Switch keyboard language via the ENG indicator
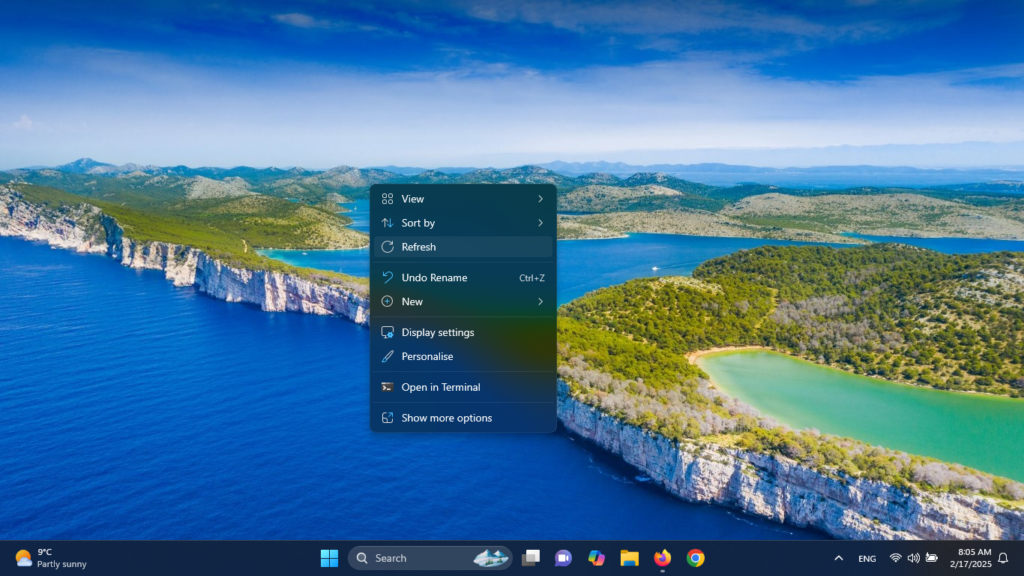The image size is (1024, 576). (x=866, y=559)
